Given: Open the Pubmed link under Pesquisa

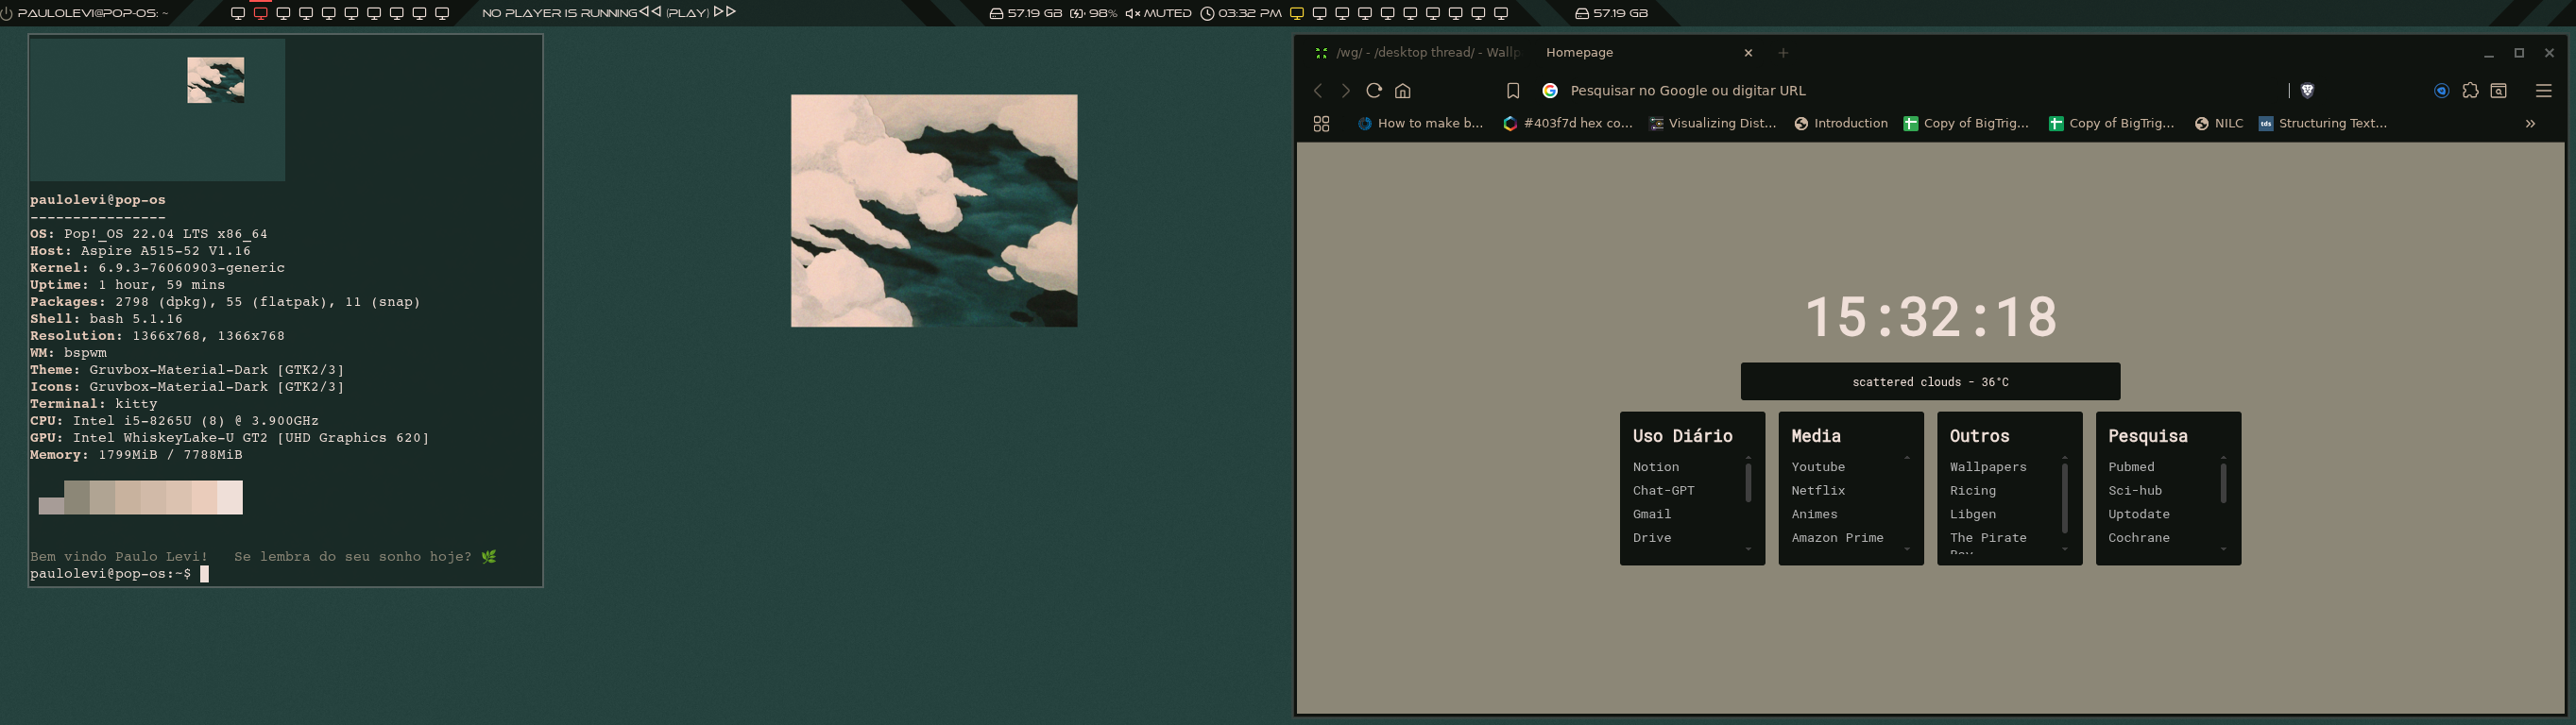Looking at the screenshot, I should point(2131,467).
